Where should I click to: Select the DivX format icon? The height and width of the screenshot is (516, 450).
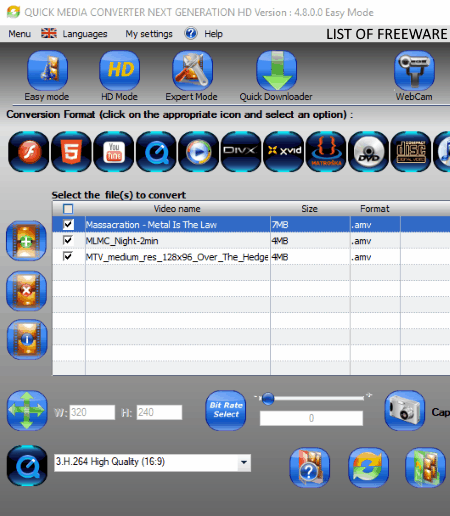[x=241, y=151]
